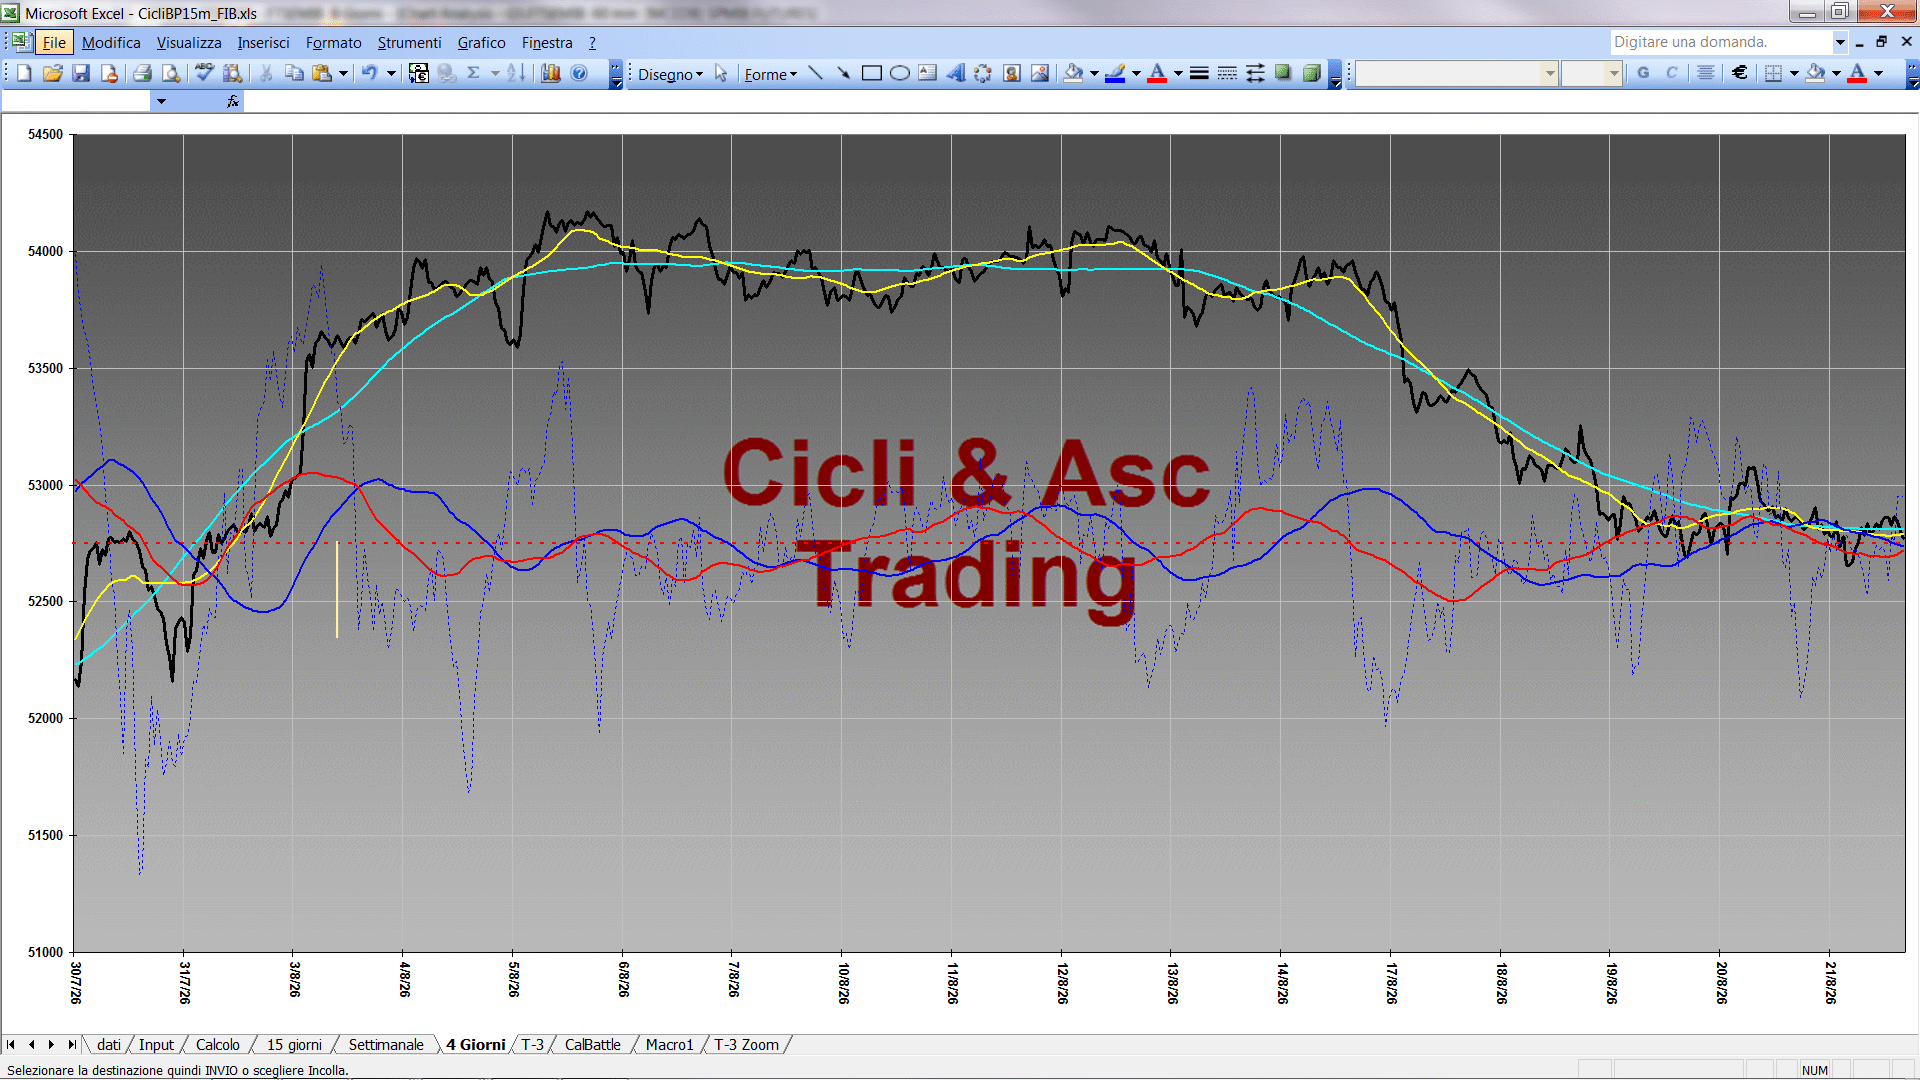
Task: Toggle Italic (C) formatting
Action: pyautogui.click(x=1671, y=73)
